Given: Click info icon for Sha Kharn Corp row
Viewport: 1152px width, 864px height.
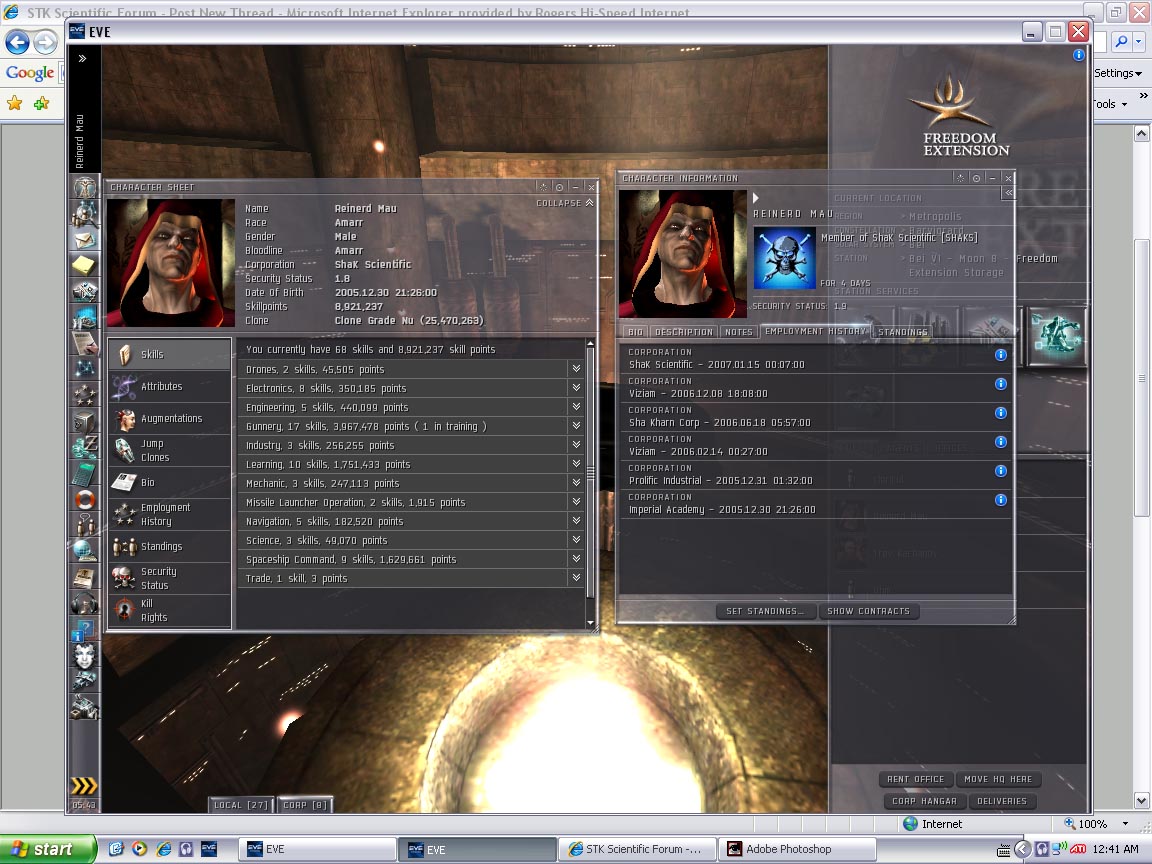Looking at the screenshot, I should pos(1000,413).
